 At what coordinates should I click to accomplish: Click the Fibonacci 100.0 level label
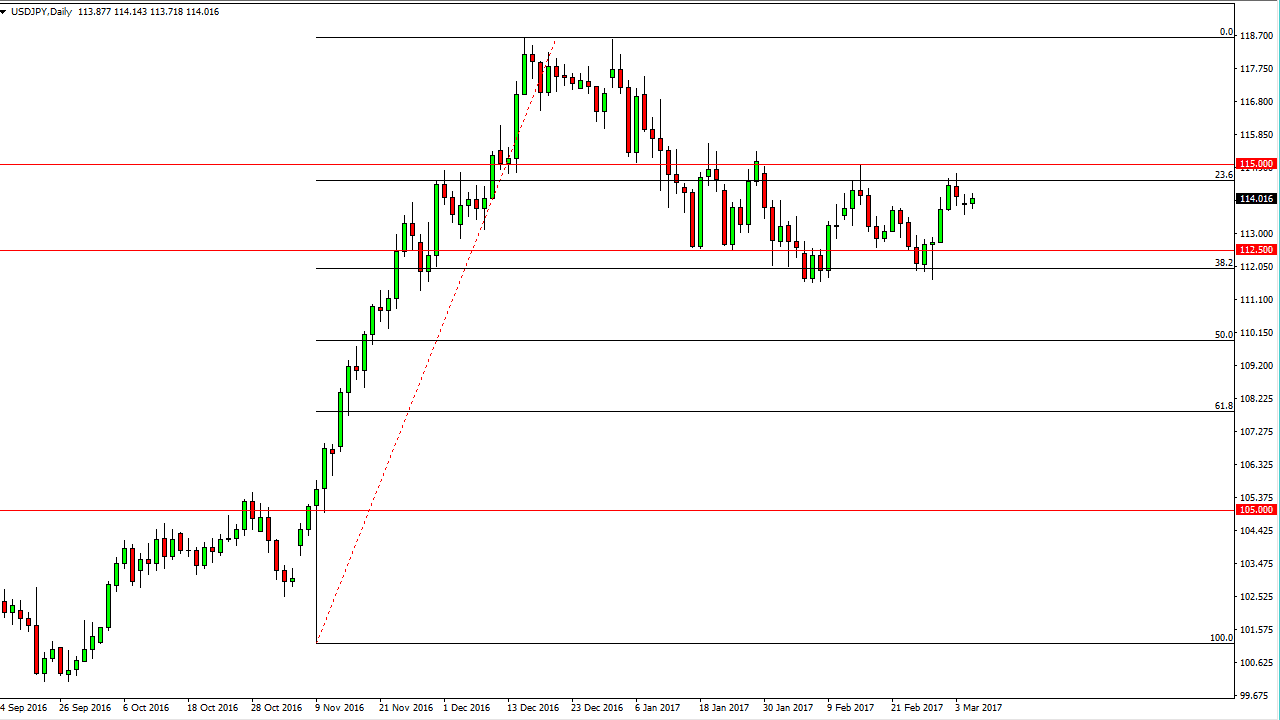pyautogui.click(x=1222, y=637)
